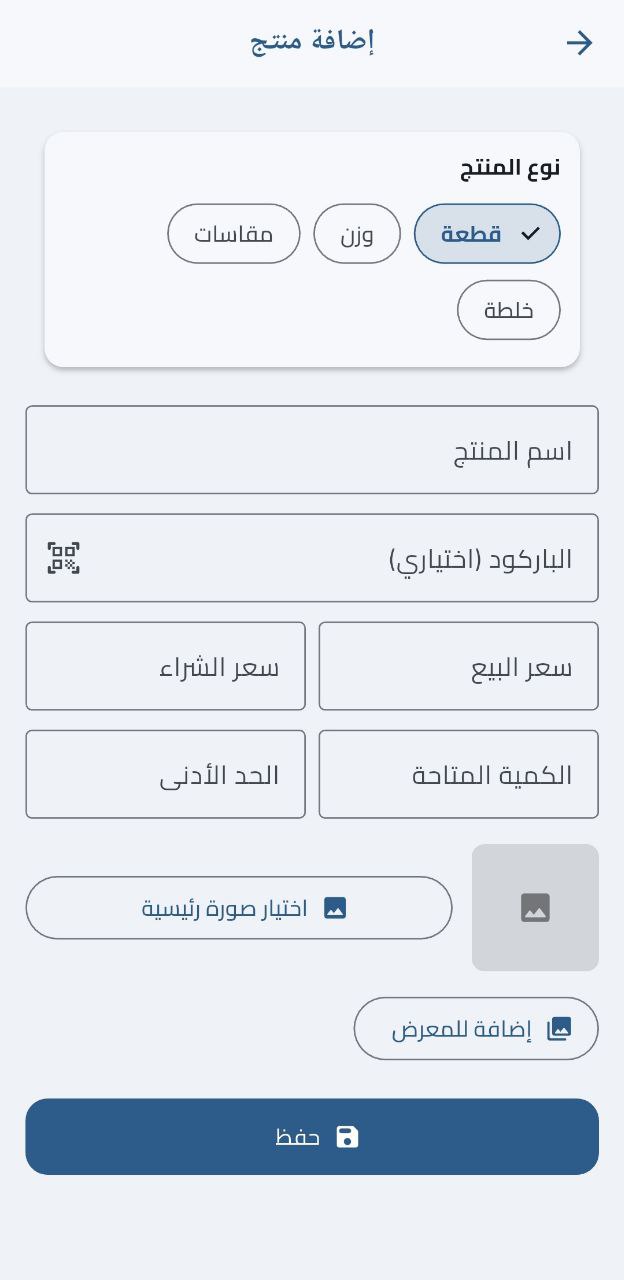Click إضافة للمعرض to add gallery images
Viewport: 624px width, 1280px height.
pyautogui.click(x=476, y=1027)
